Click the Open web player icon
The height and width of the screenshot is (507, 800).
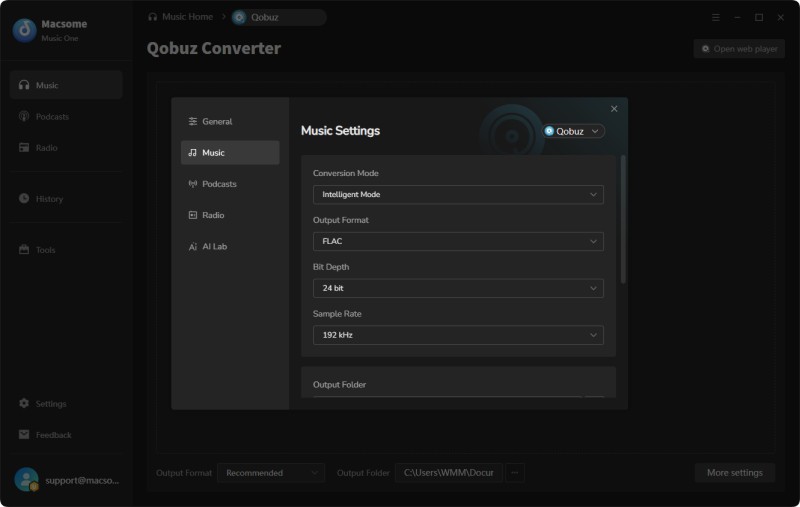(706, 49)
